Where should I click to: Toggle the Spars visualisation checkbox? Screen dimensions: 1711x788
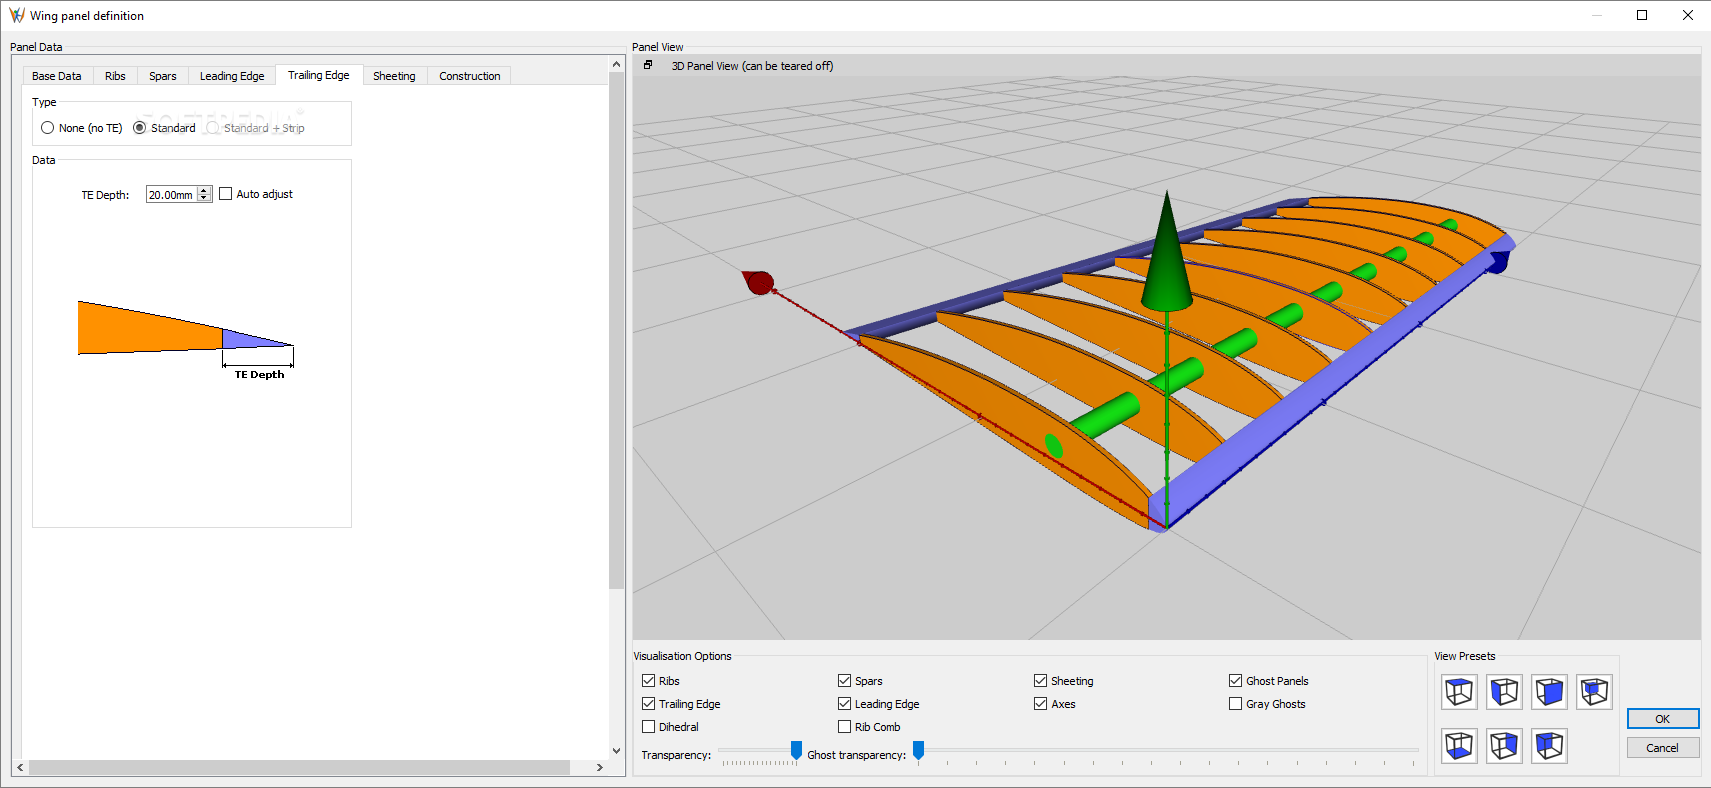[844, 680]
